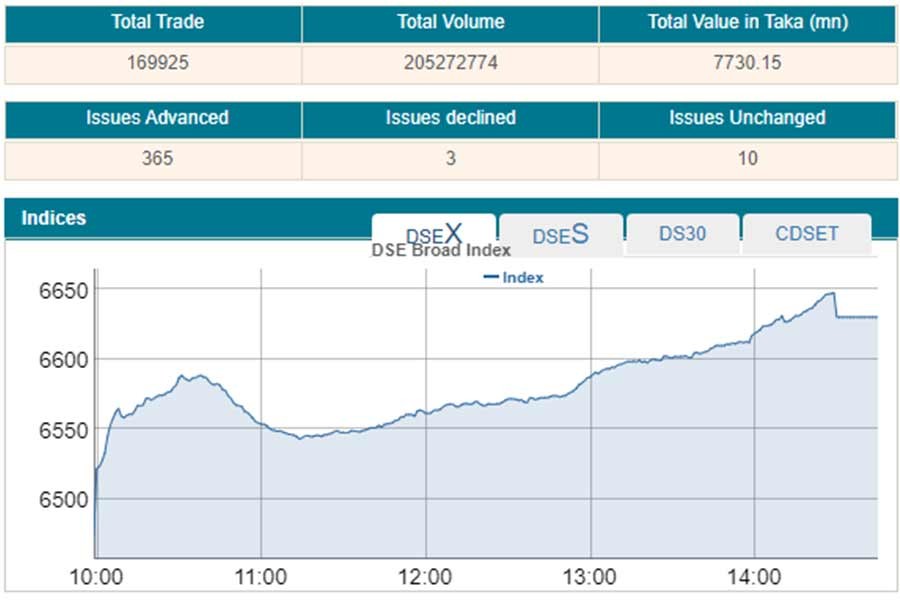The height and width of the screenshot is (600, 900).
Task: Select the 7730.15 total value cell
Action: coord(747,64)
